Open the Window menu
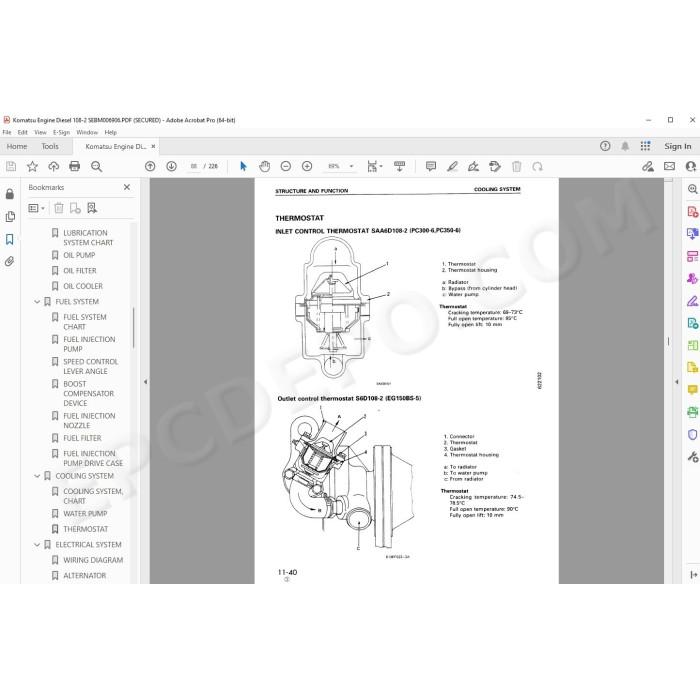This screenshot has height=700, width=700. coord(87,133)
